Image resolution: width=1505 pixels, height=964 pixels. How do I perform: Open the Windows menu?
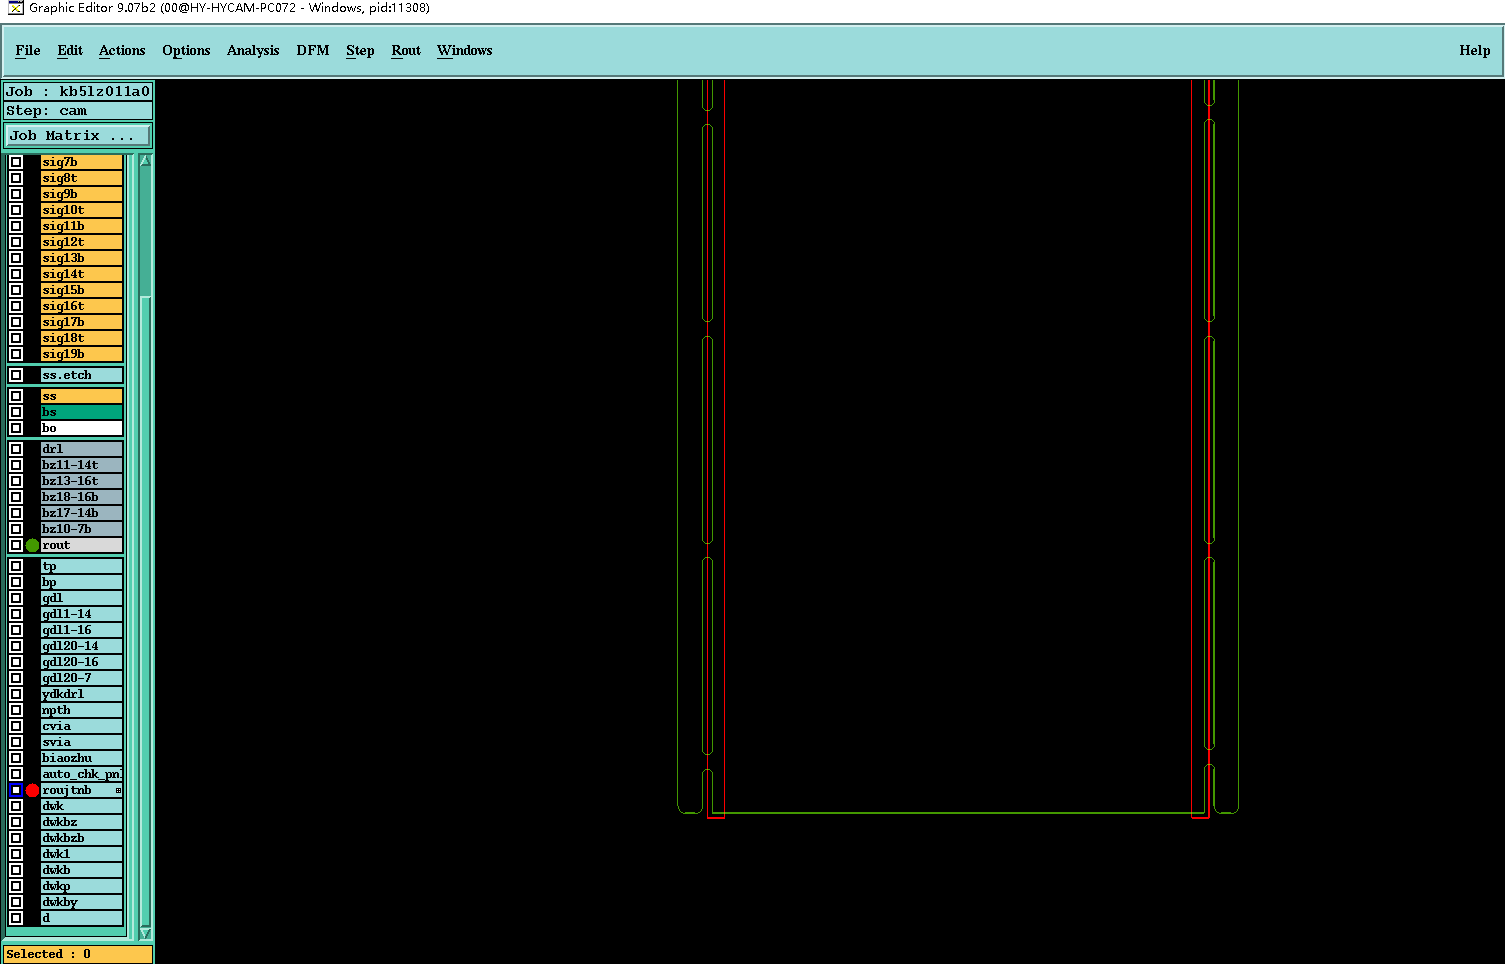tap(465, 51)
